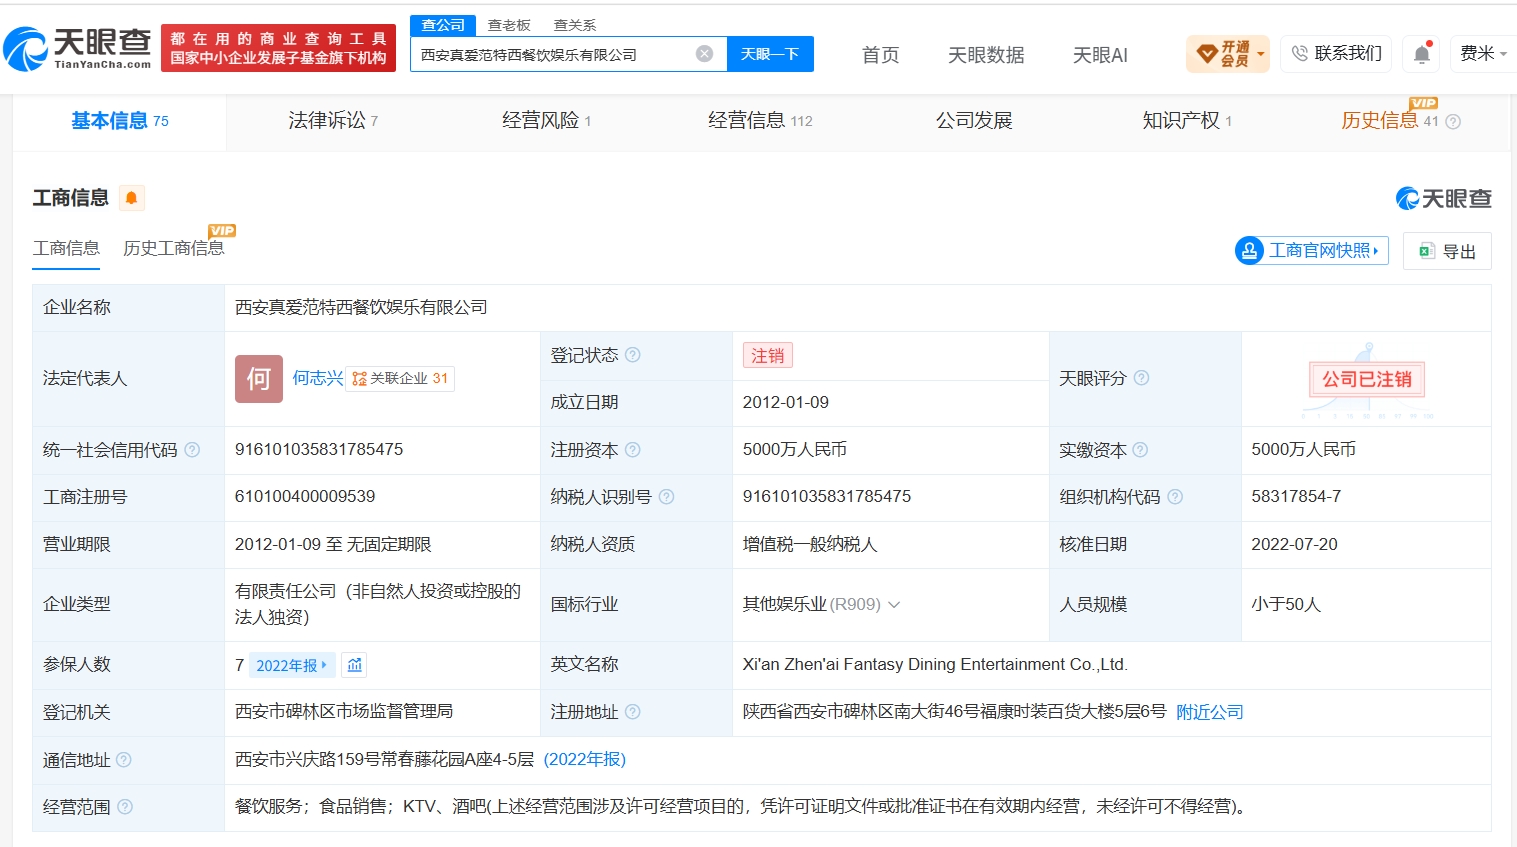Select the 基本信息 tab
The width and height of the screenshot is (1517, 847).
pyautogui.click(x=120, y=121)
